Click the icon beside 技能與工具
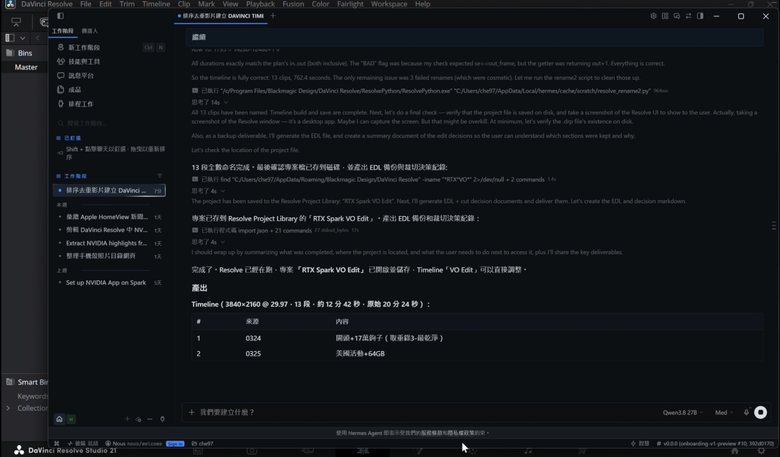 point(61,61)
